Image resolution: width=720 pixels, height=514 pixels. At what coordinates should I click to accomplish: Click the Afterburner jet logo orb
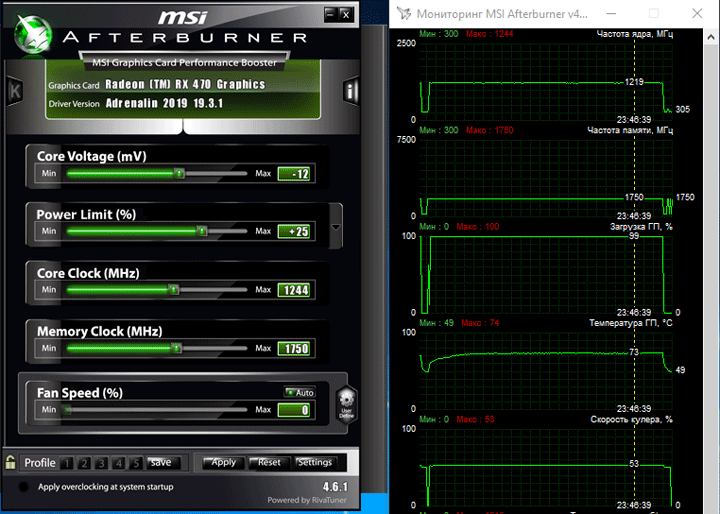(33, 34)
